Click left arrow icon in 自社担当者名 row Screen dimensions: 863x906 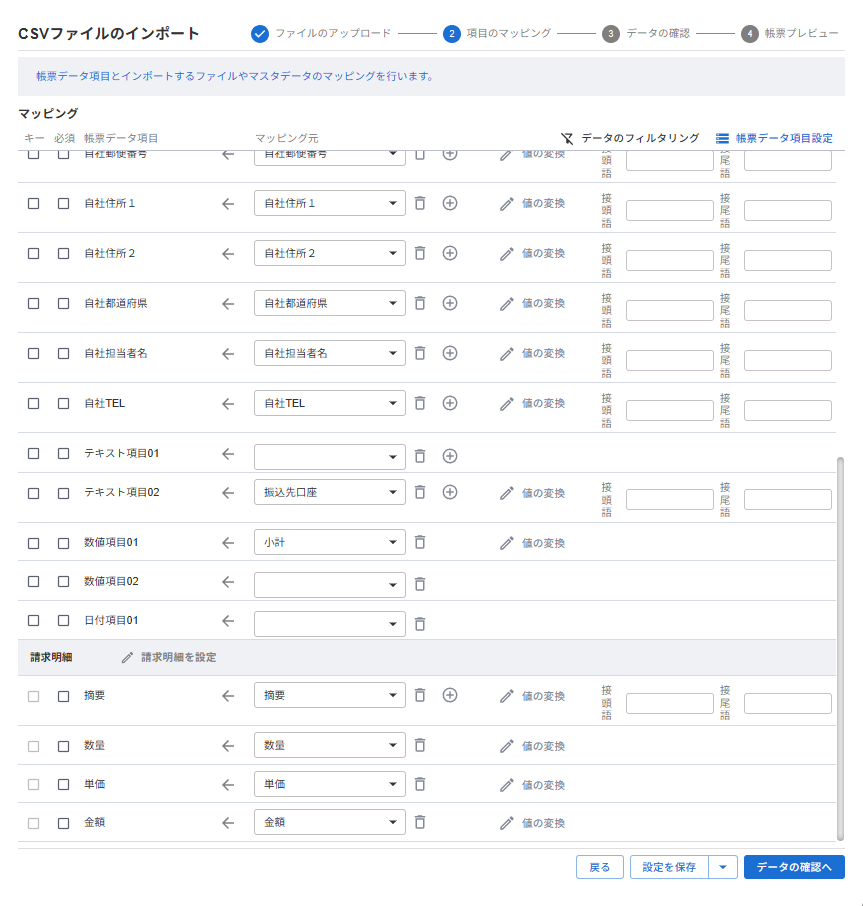tap(228, 353)
